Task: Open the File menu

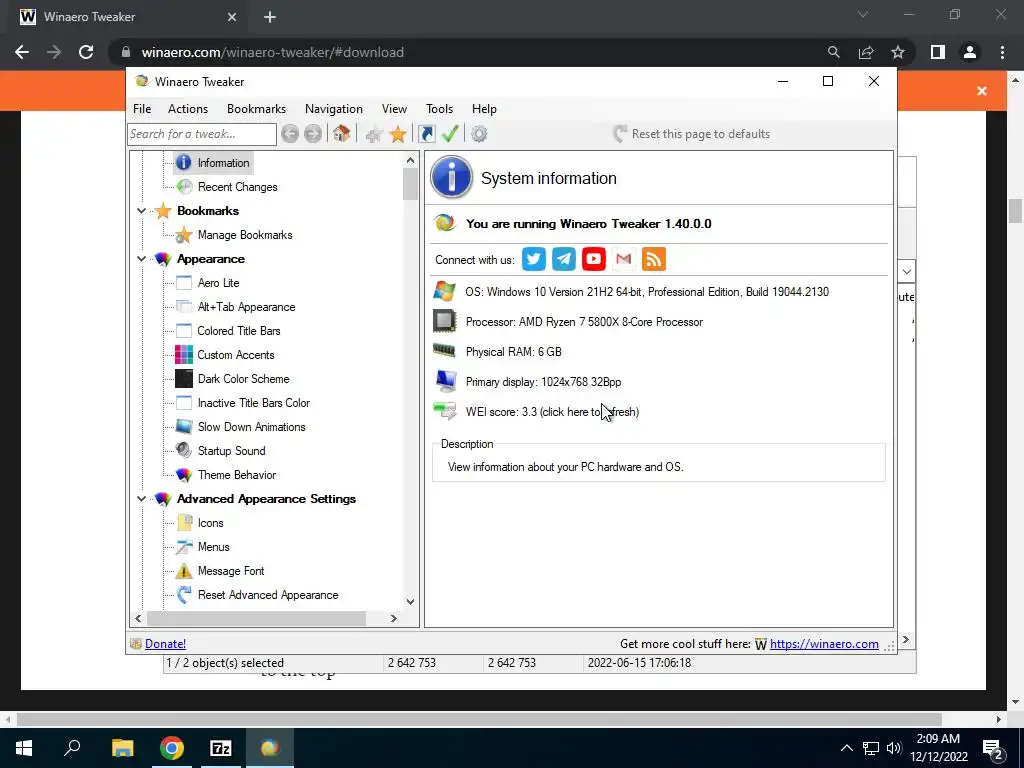Action: 142,109
